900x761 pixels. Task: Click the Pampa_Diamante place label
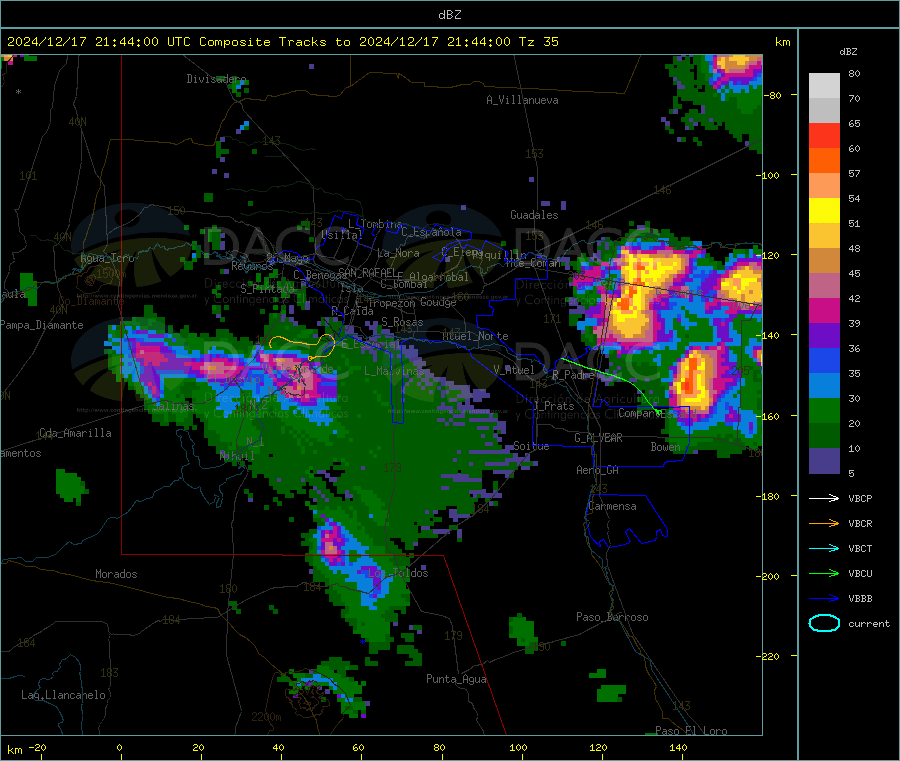(x=41, y=325)
